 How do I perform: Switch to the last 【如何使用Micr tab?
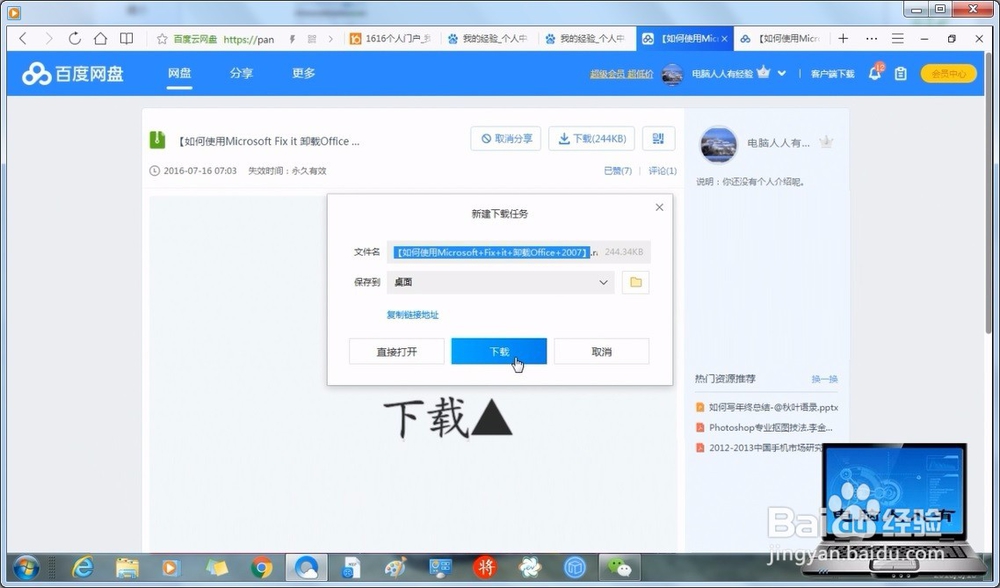pos(781,39)
